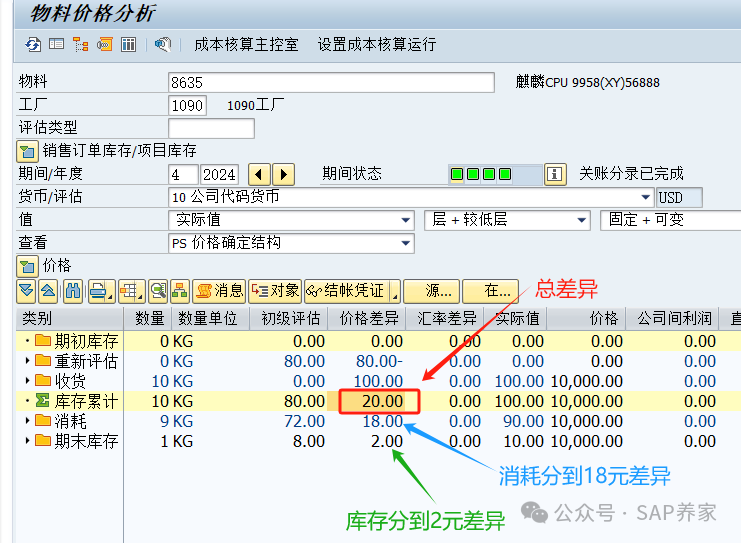Click the 公司间利润 column header

point(672,318)
